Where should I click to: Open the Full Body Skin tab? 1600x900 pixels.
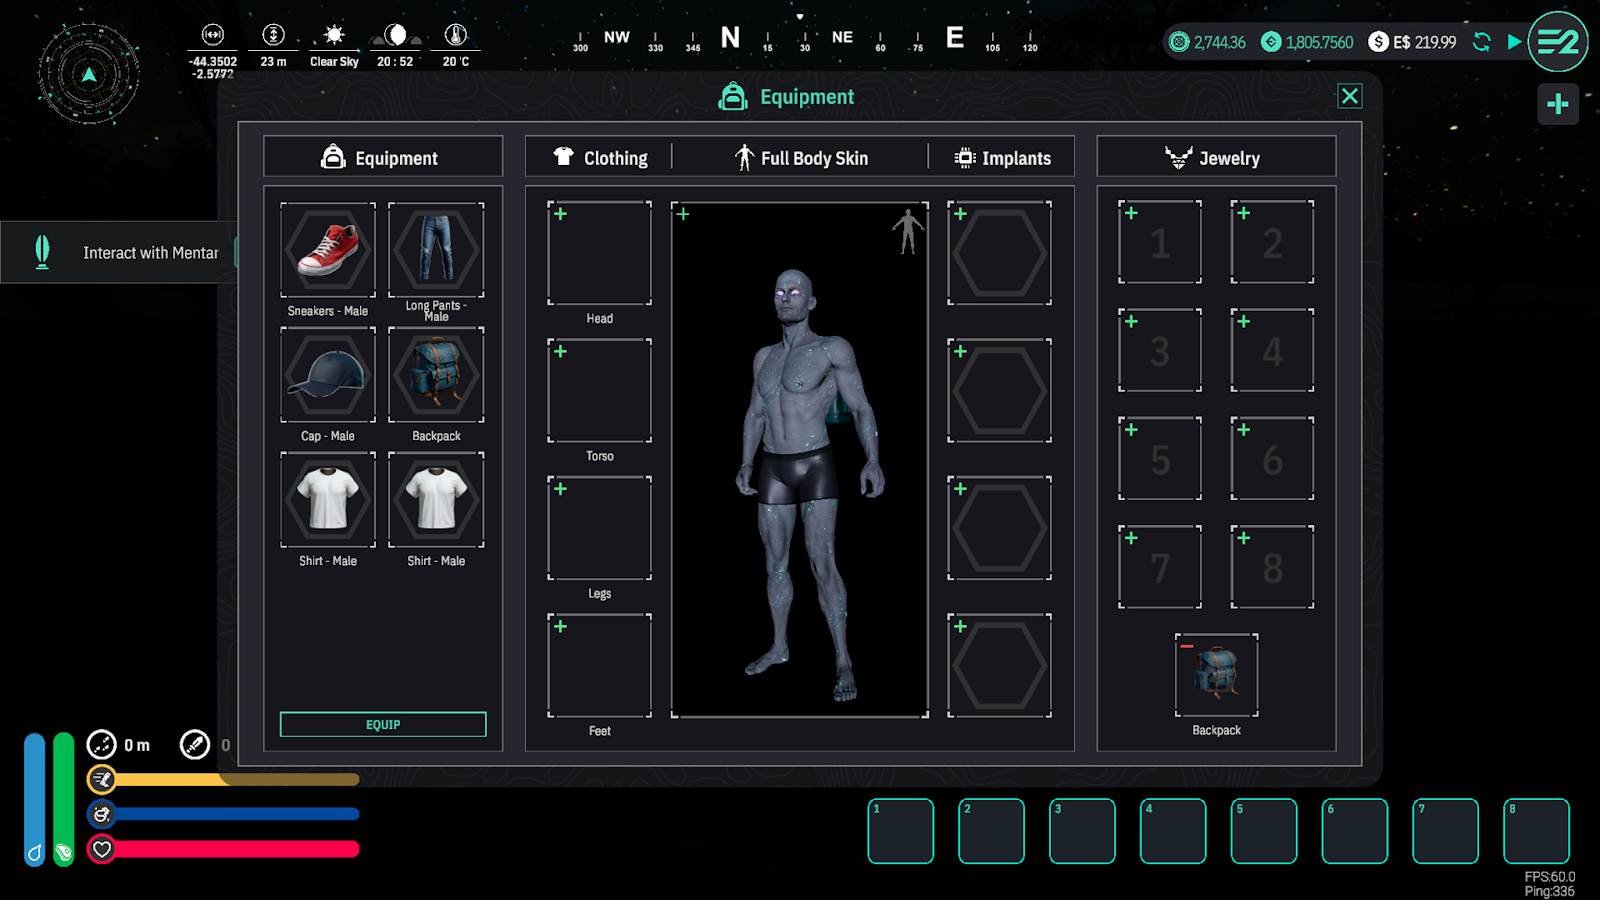point(801,158)
